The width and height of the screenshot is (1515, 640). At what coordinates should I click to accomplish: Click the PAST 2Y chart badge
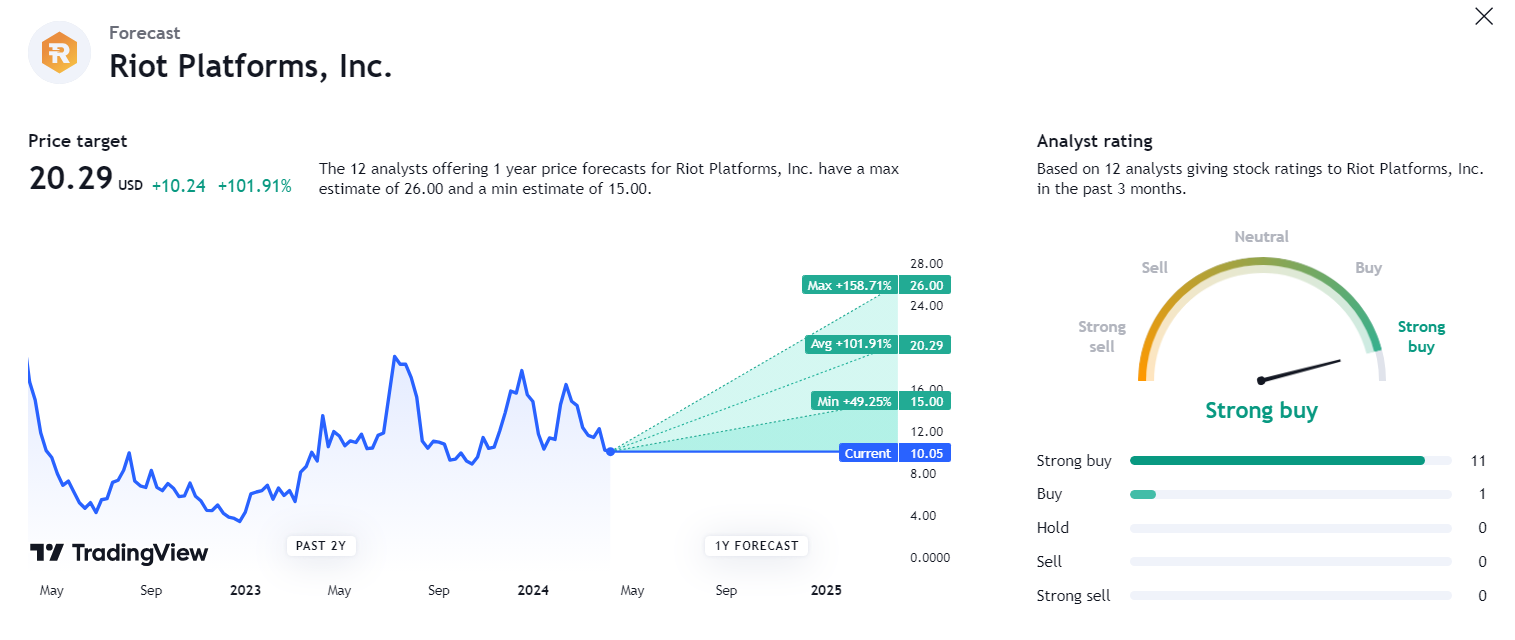(322, 545)
